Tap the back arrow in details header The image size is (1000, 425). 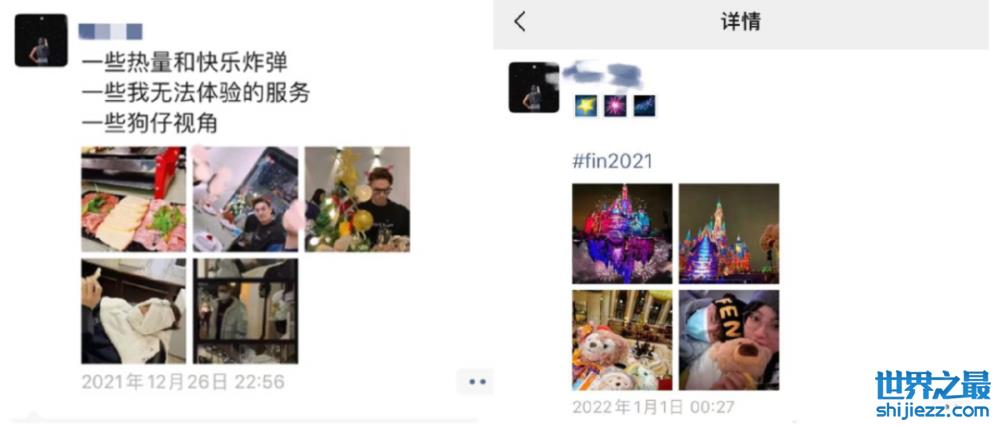point(520,22)
